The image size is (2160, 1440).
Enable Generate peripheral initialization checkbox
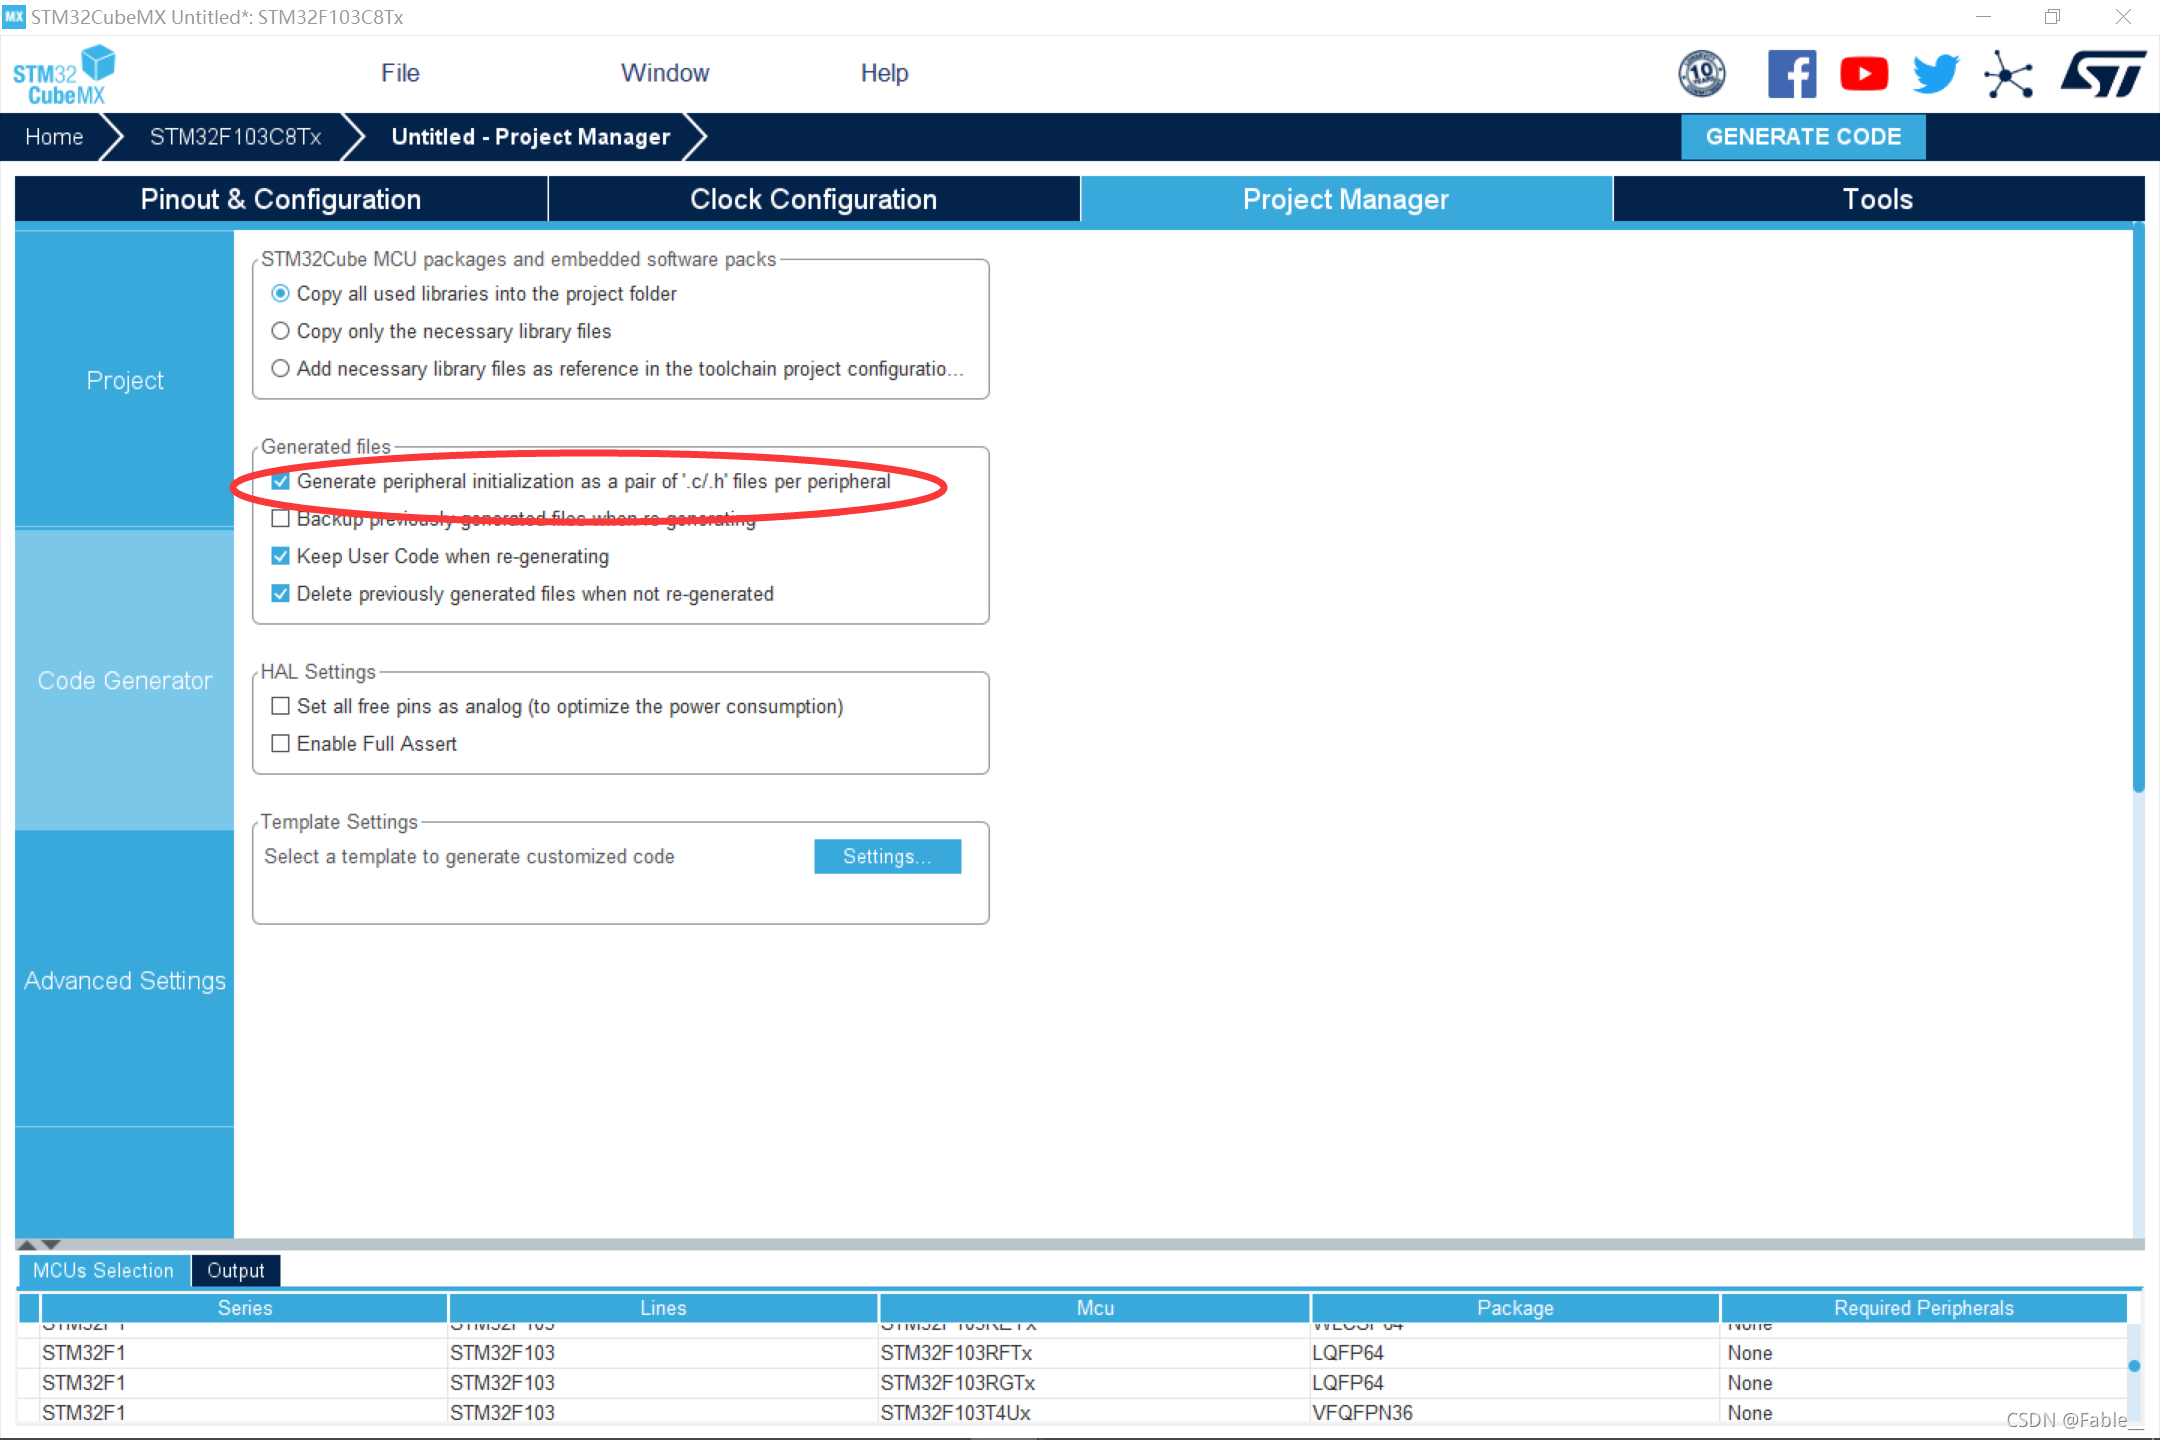click(281, 481)
